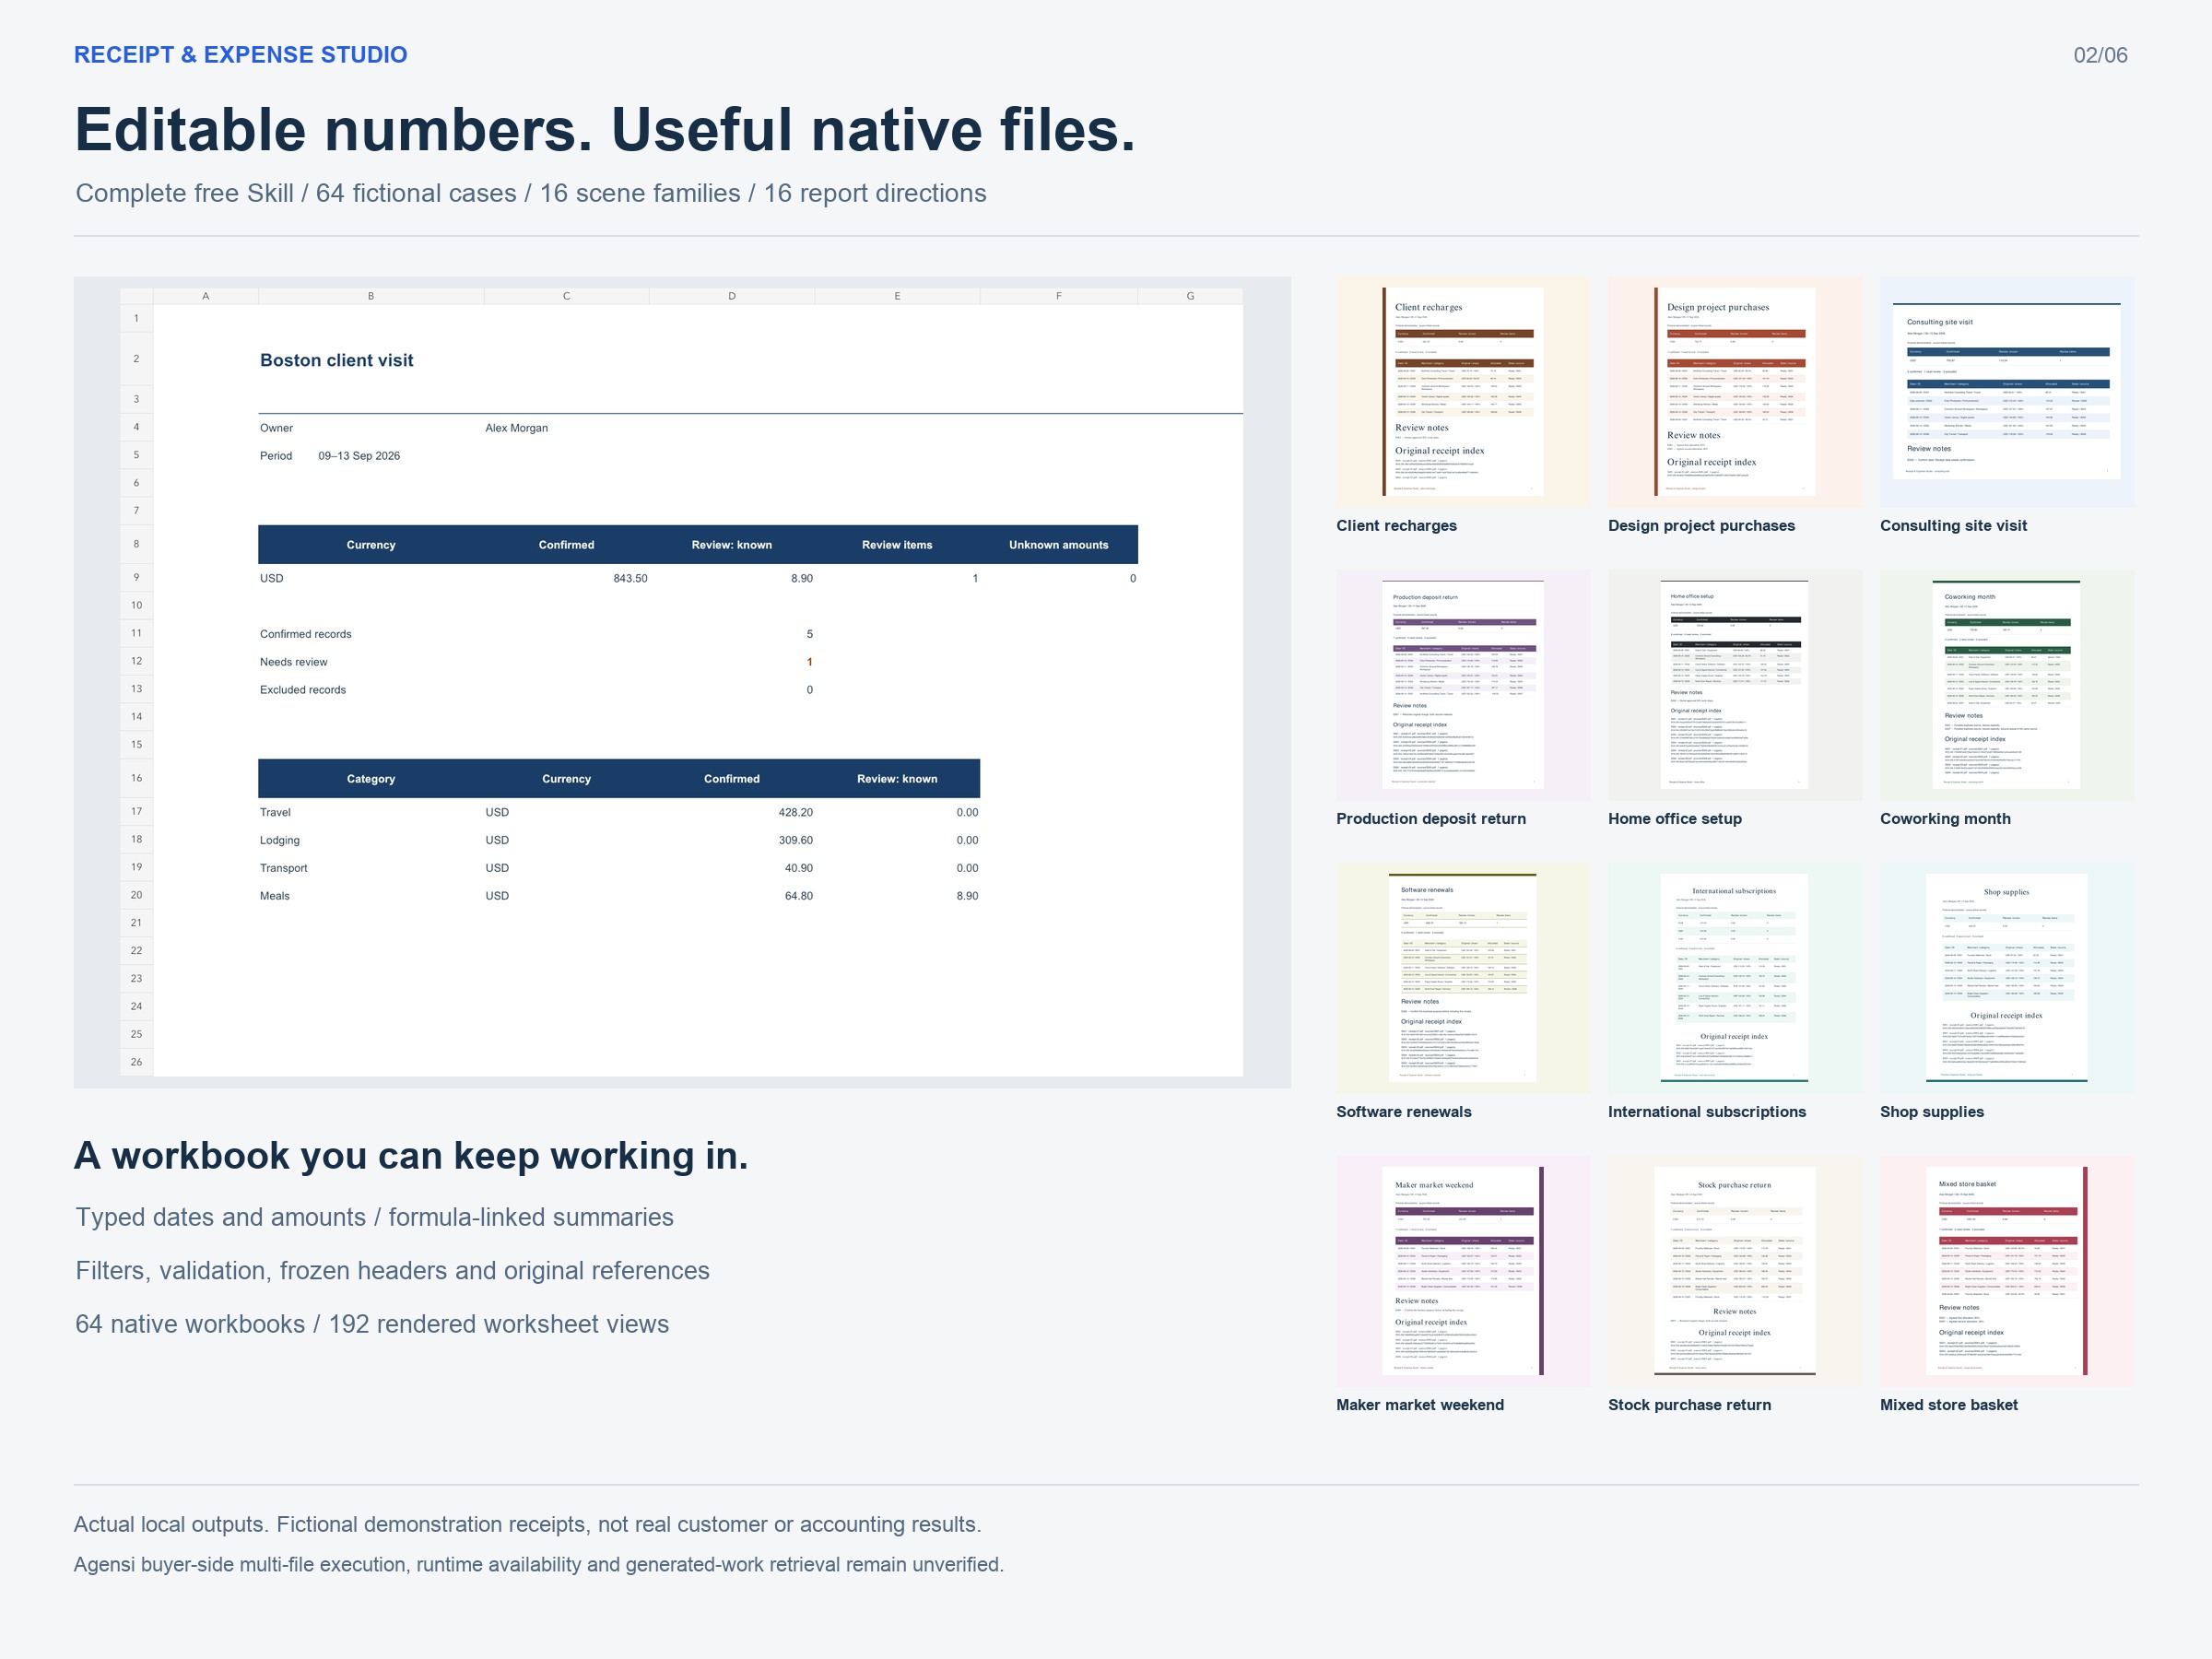View the Home office setup thumbnail
2212x1659 pixels.
[x=1735, y=685]
